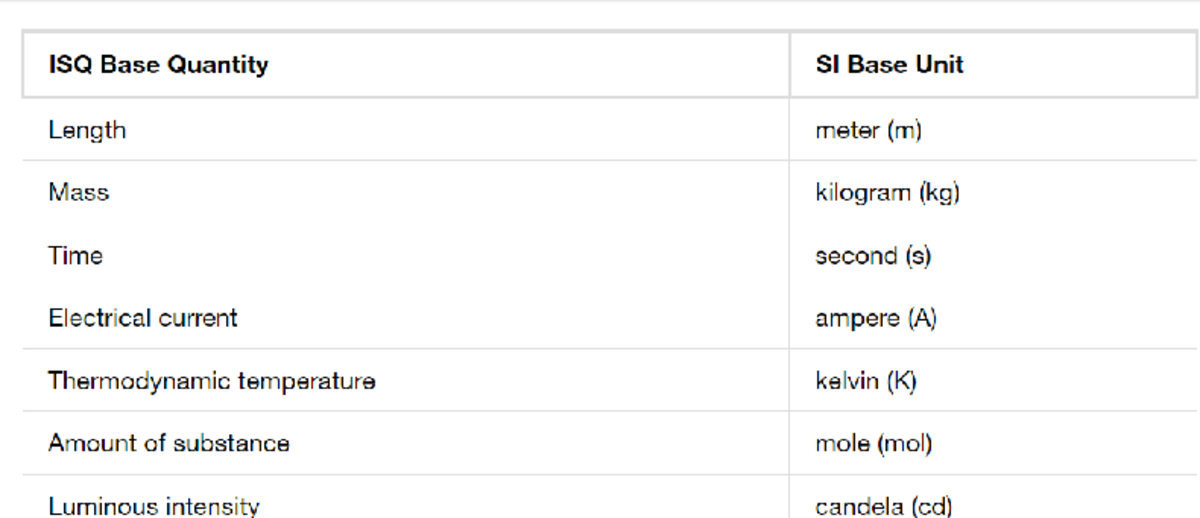Select the candela (cd) cell
This screenshot has width=1200, height=518.
pyautogui.click(x=883, y=506)
